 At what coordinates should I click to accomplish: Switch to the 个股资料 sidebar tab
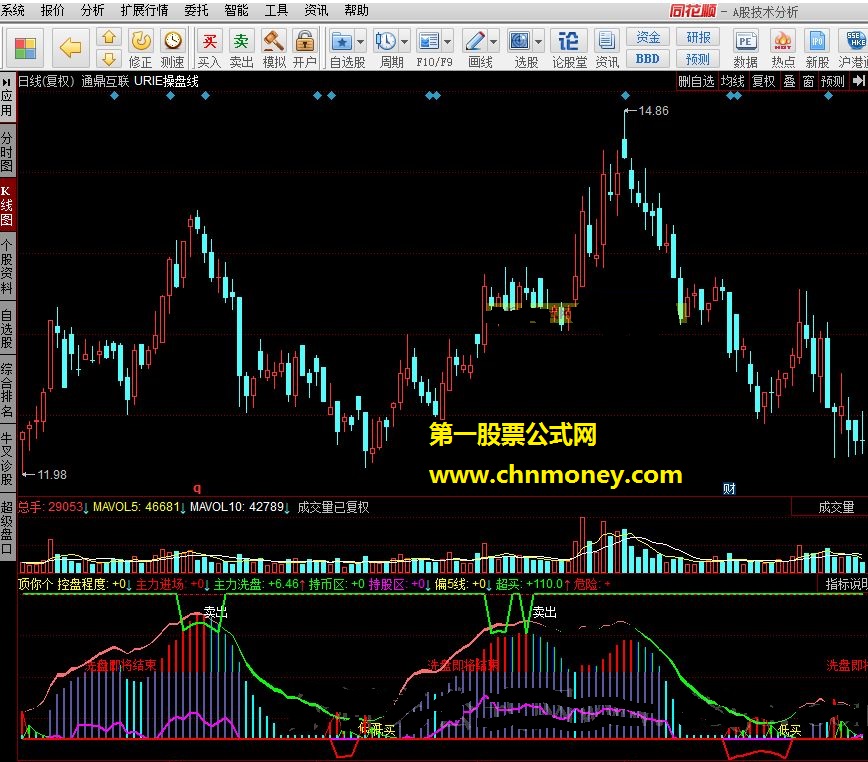coord(7,267)
